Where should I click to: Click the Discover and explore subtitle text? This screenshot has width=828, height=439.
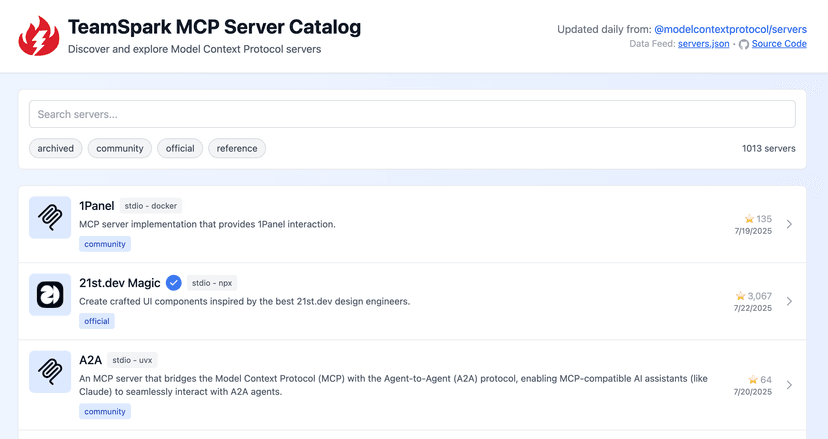tap(194, 49)
